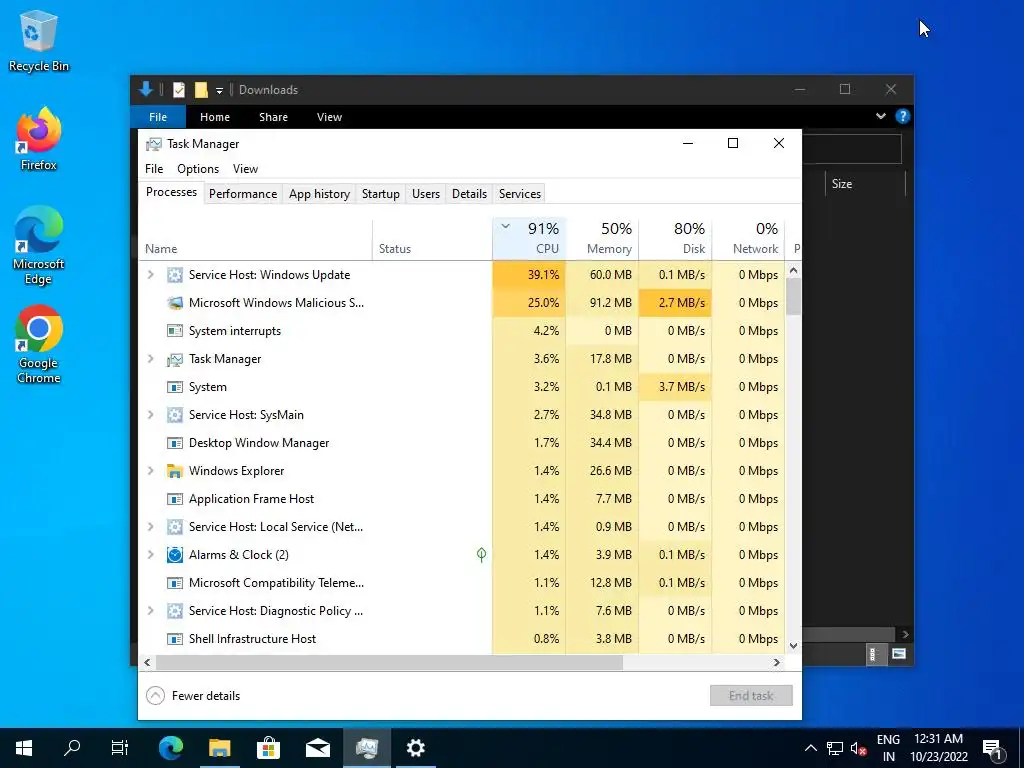Screen dimensions: 1024x768
Task: Switch to the App history tab
Action: 319,194
